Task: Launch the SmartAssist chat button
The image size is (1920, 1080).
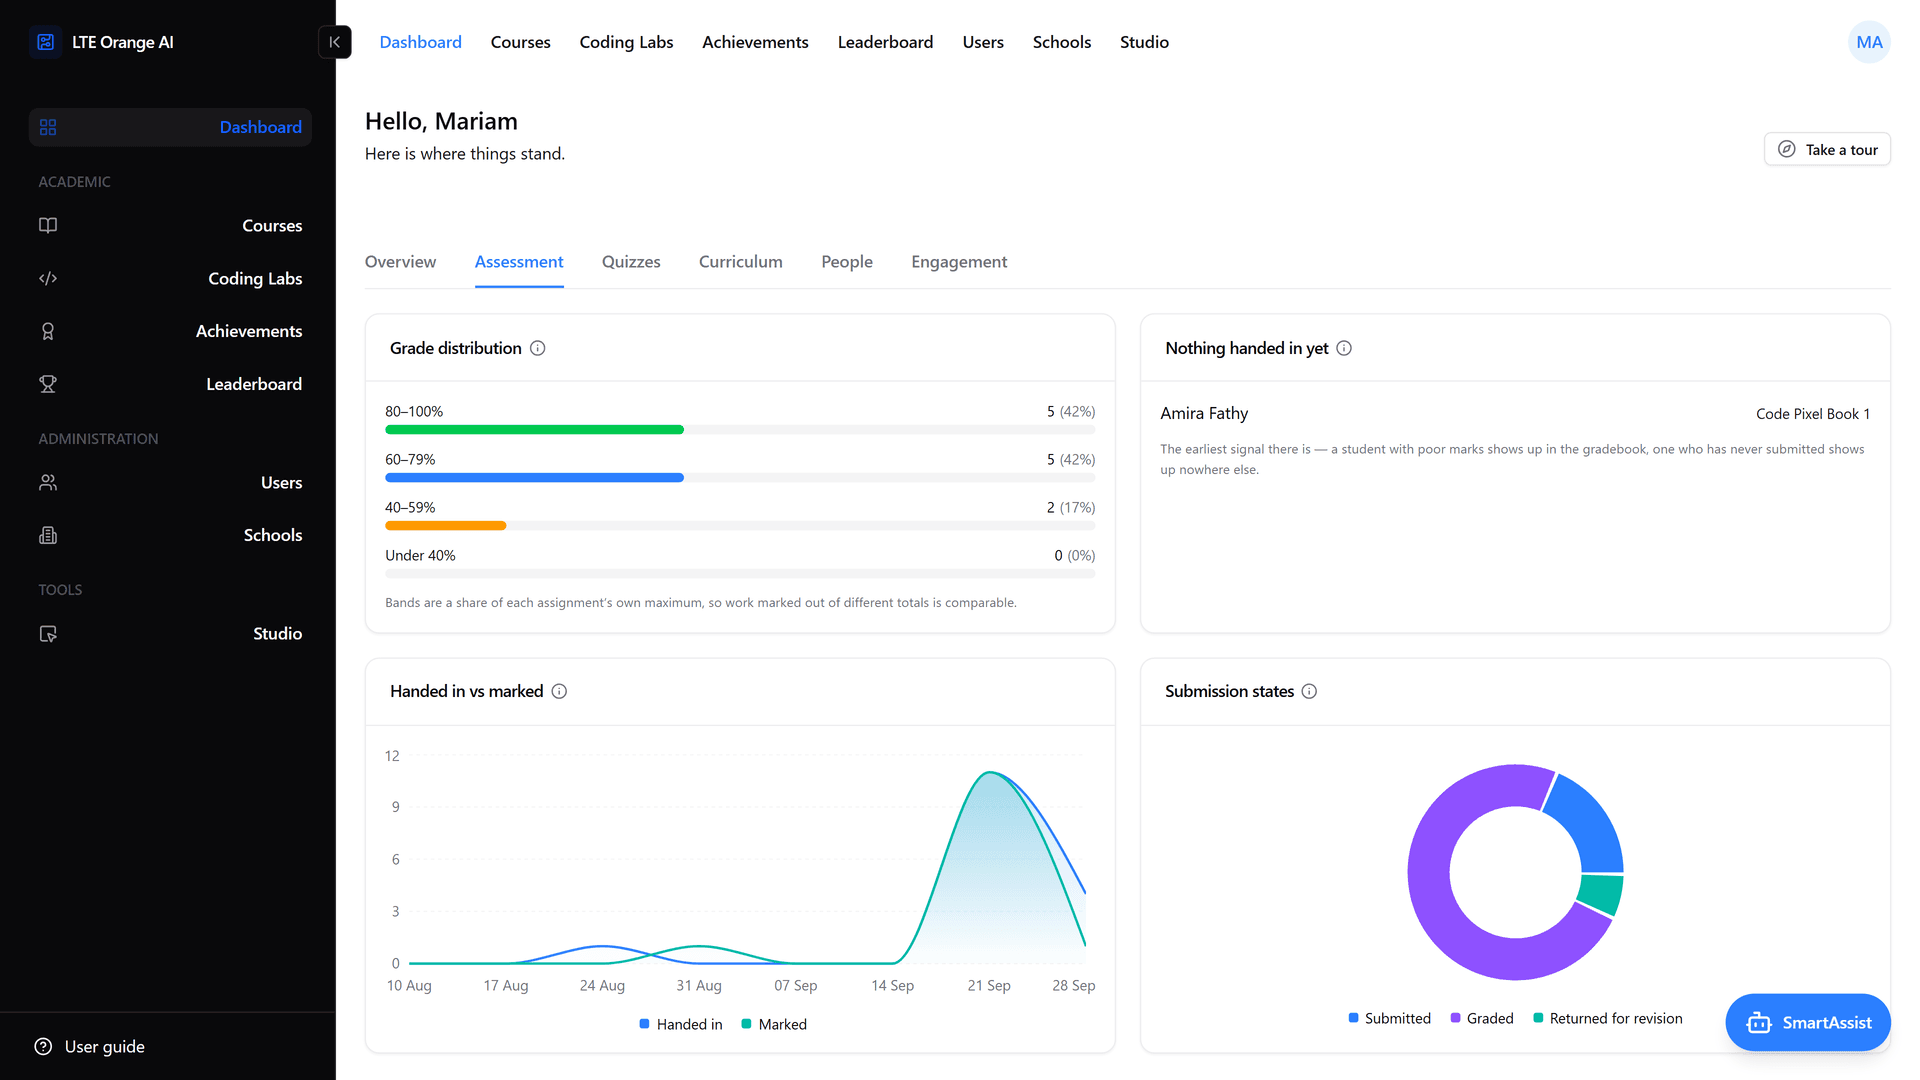Action: 1808,1022
